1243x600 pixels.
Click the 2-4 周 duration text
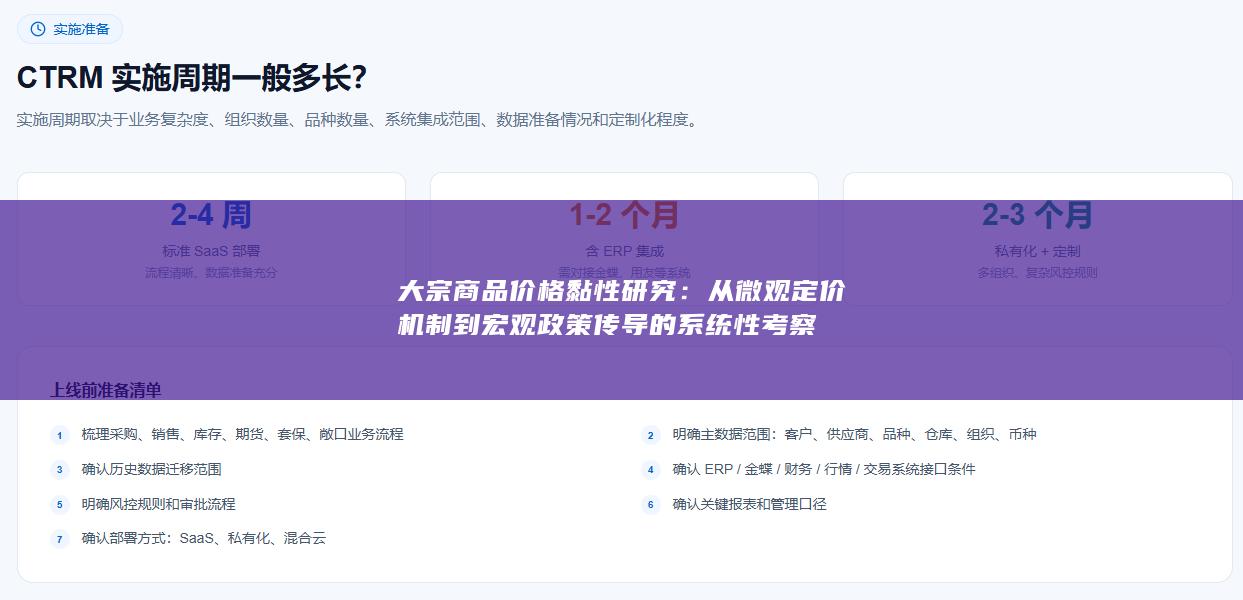[x=211, y=214]
